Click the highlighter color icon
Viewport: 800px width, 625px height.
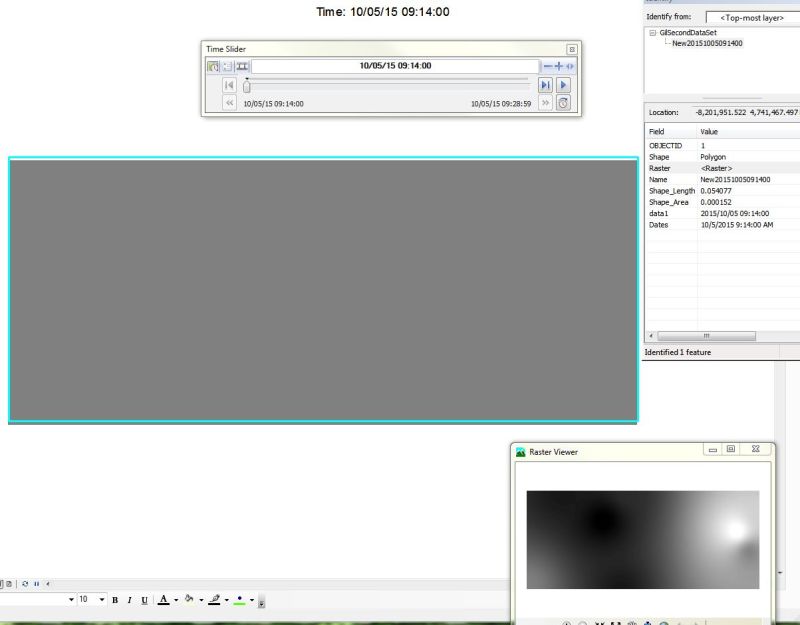pos(190,600)
